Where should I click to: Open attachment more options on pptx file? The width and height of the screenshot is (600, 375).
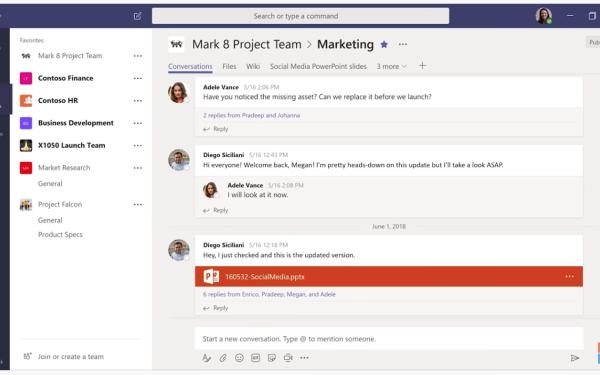(569, 276)
